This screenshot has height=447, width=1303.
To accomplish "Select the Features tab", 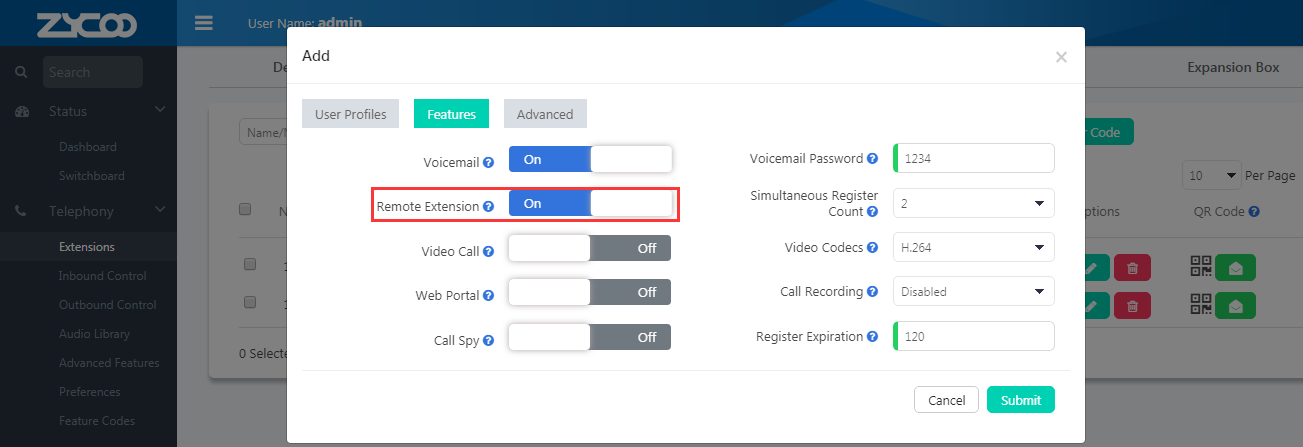I will coord(451,114).
